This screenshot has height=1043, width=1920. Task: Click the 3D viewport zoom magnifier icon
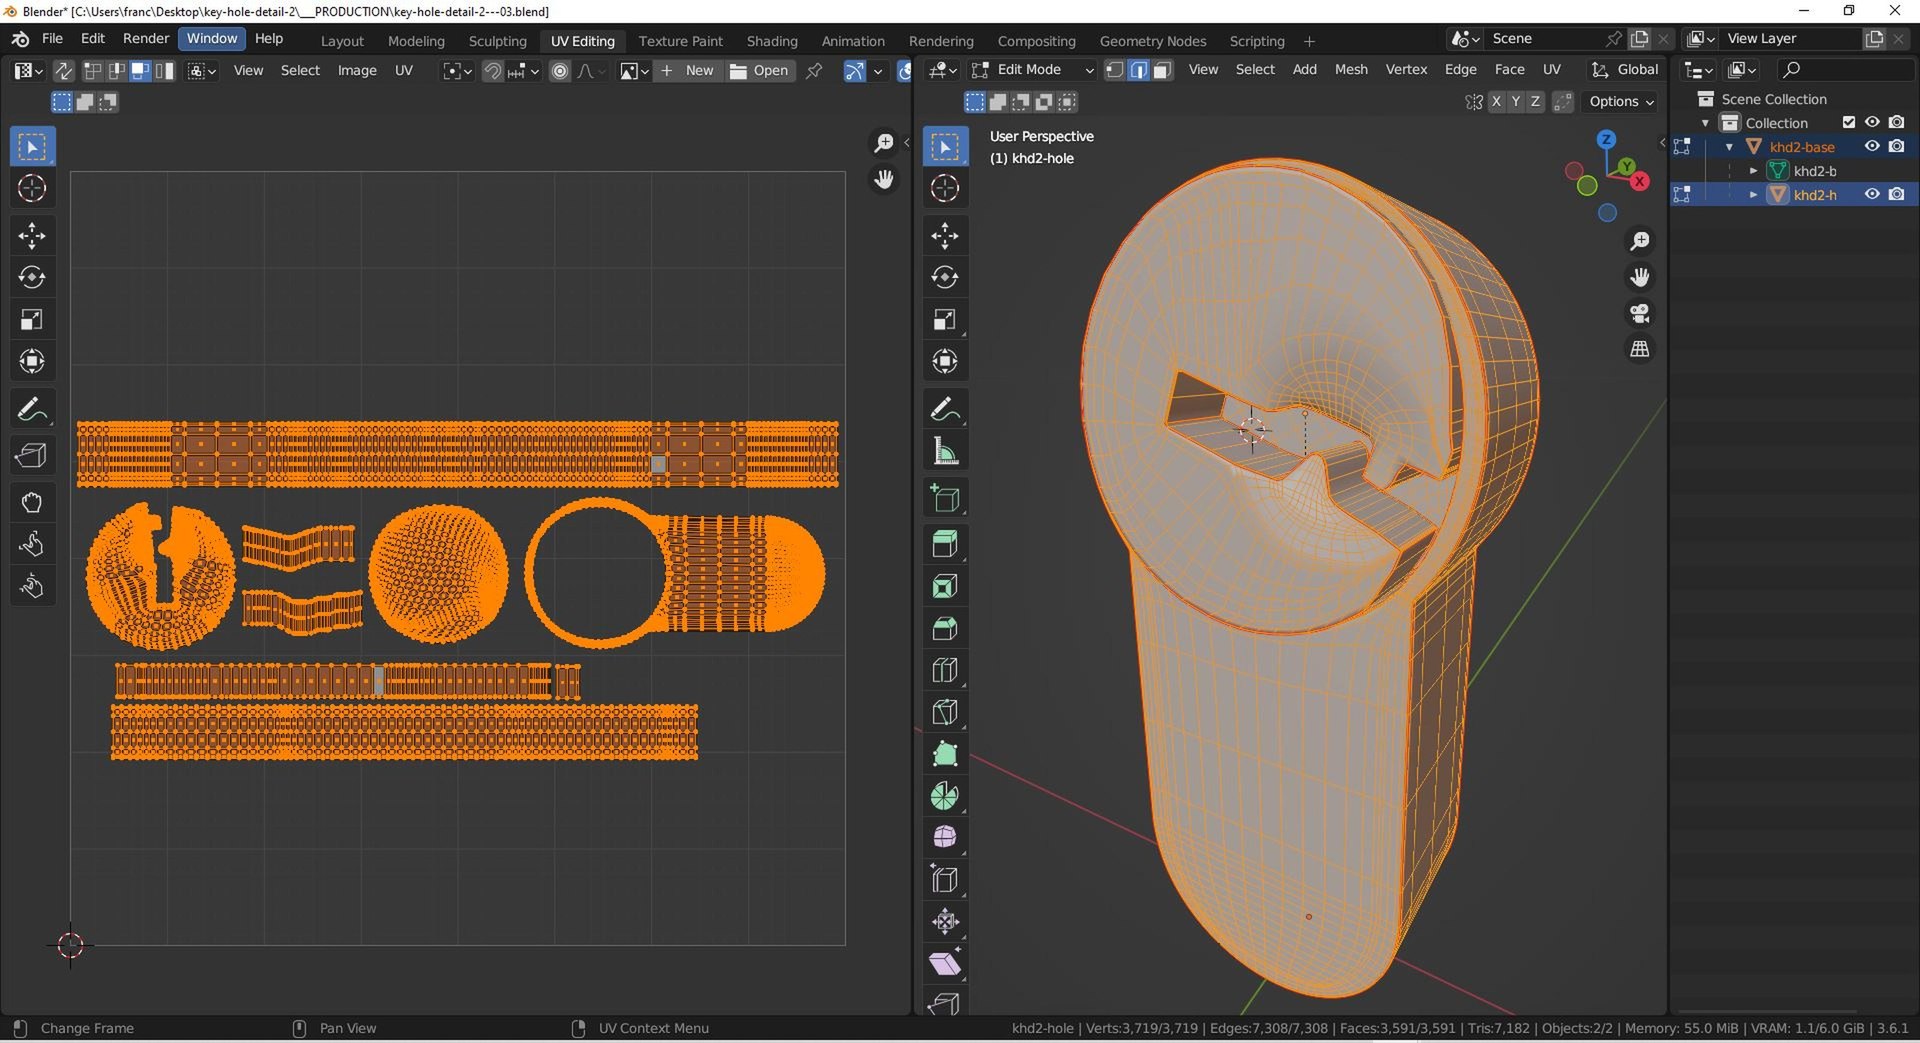(x=1640, y=241)
